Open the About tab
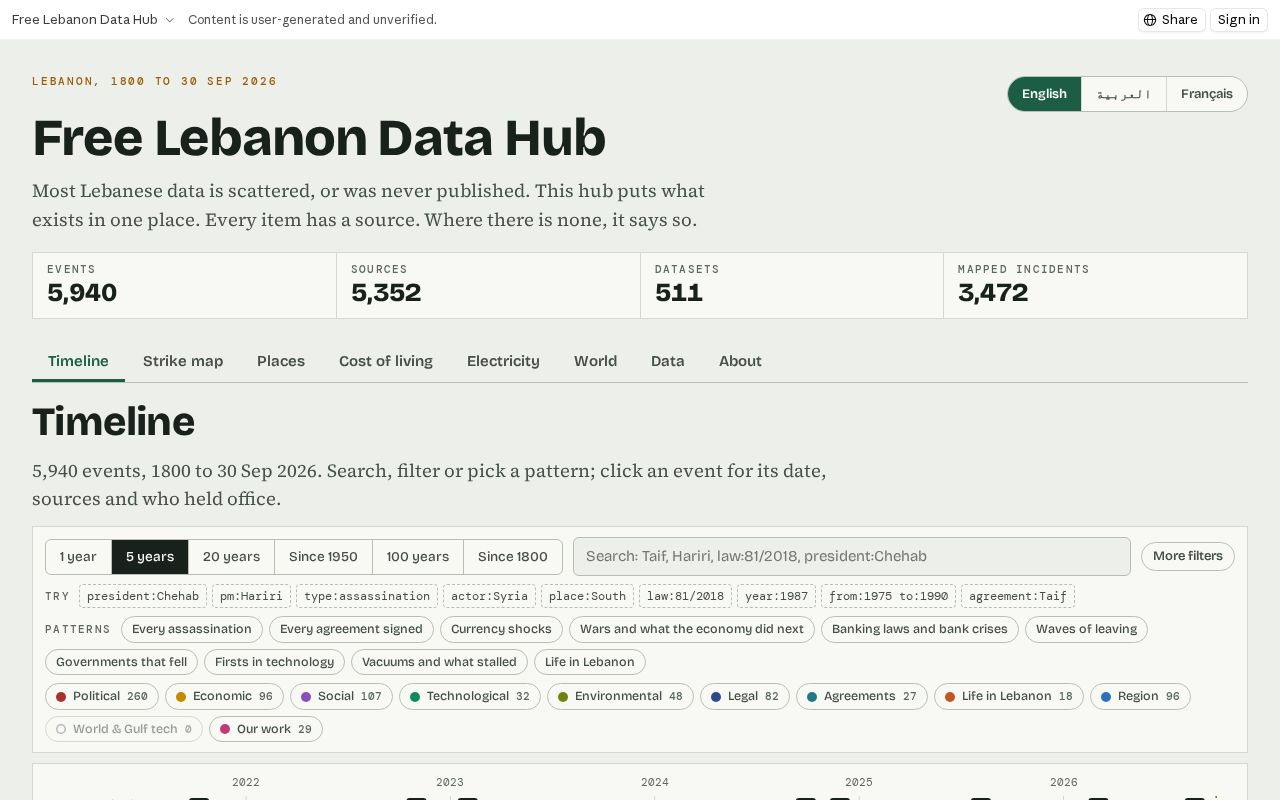Image resolution: width=1280 pixels, height=800 pixels. point(740,361)
